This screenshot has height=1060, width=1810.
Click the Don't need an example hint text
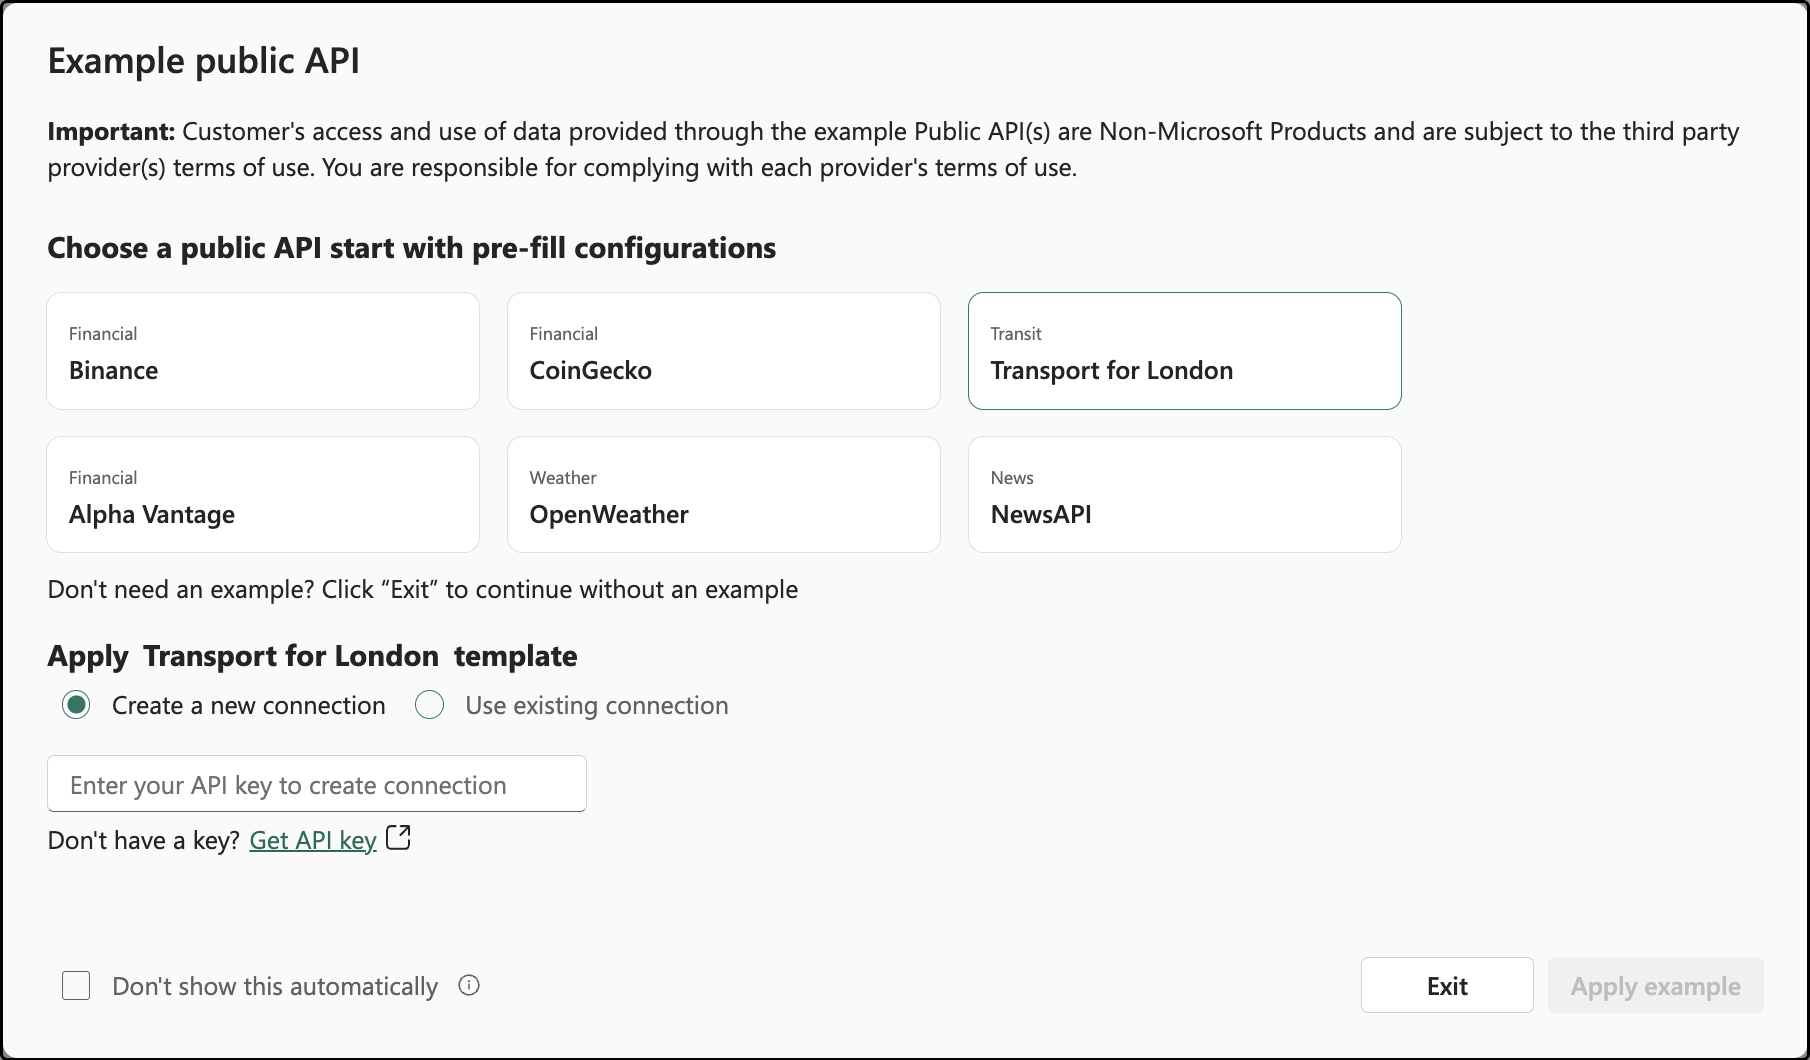coord(422,590)
